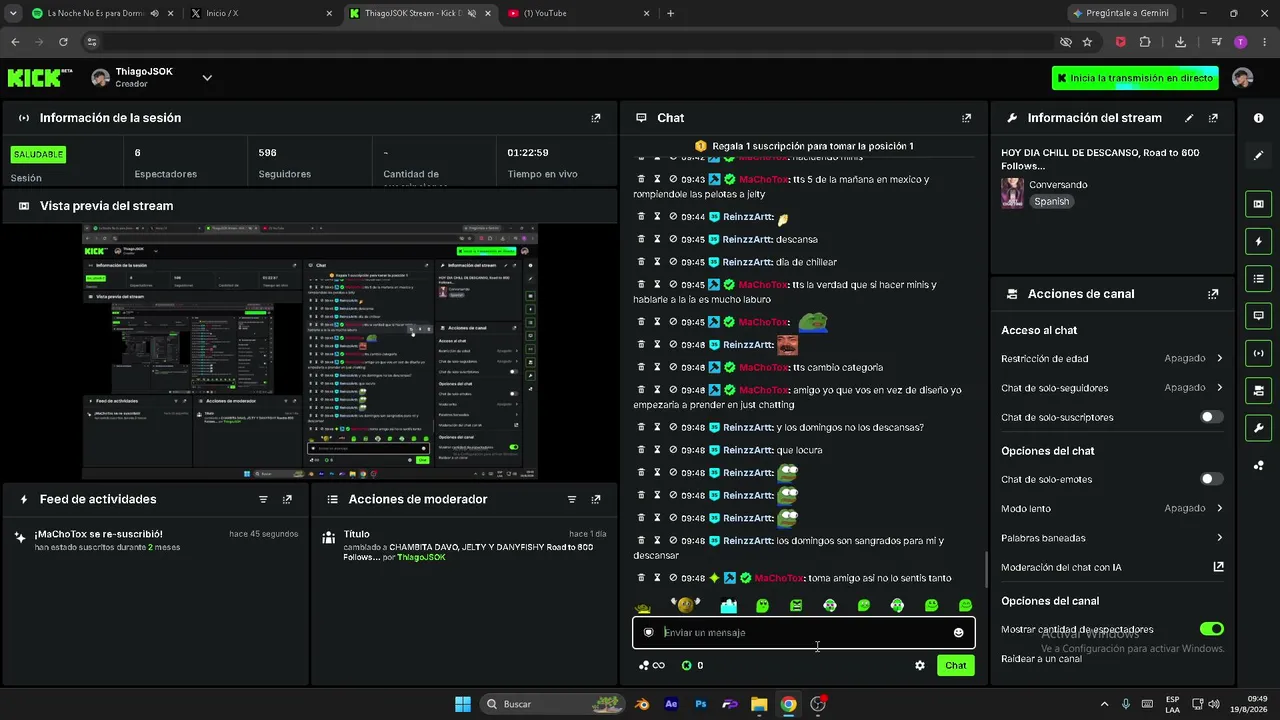Open the emote picker smiley in message box
The height and width of the screenshot is (720, 1280).
tap(958, 632)
